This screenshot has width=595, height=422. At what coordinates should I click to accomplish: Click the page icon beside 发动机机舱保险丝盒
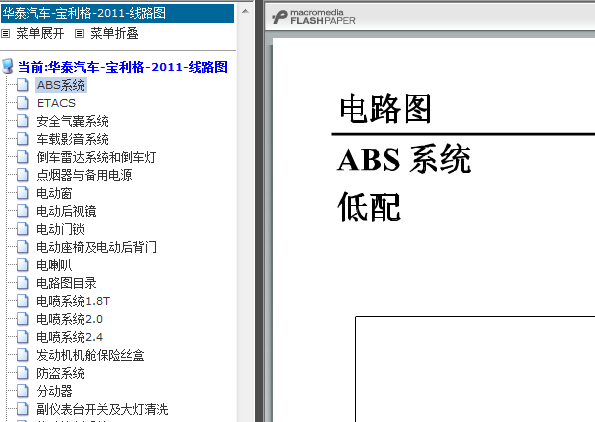[23, 355]
